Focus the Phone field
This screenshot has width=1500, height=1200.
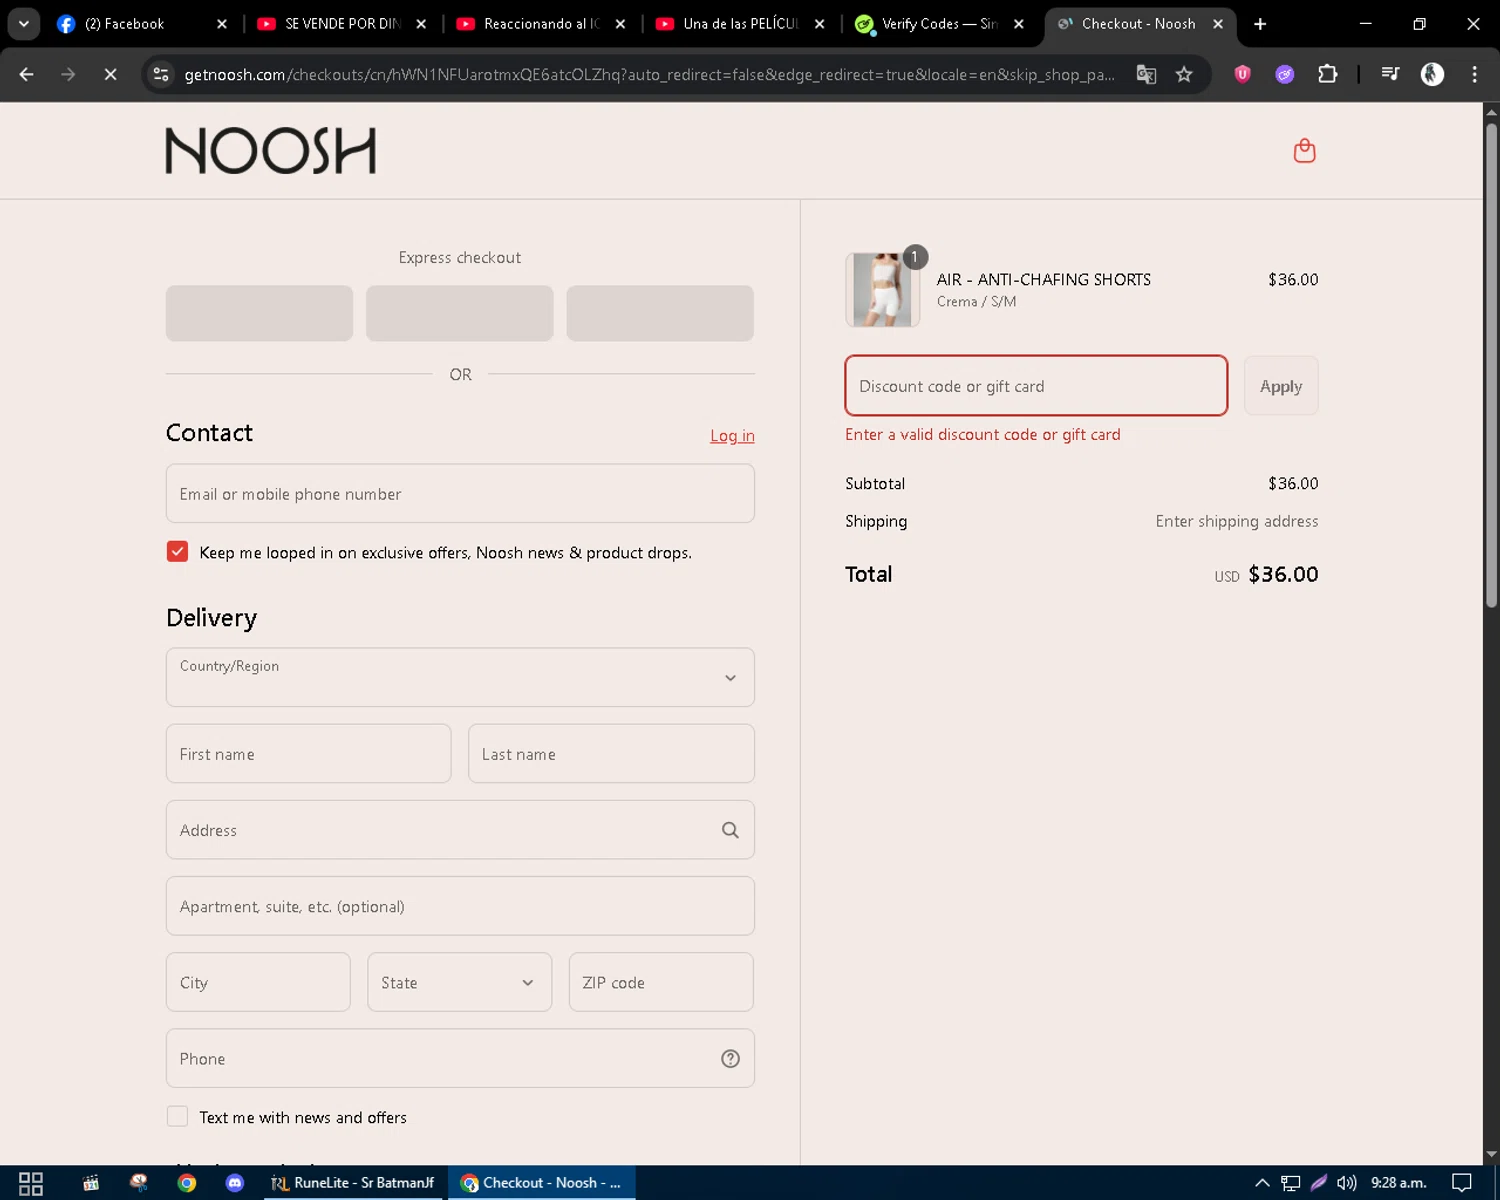(x=460, y=1058)
